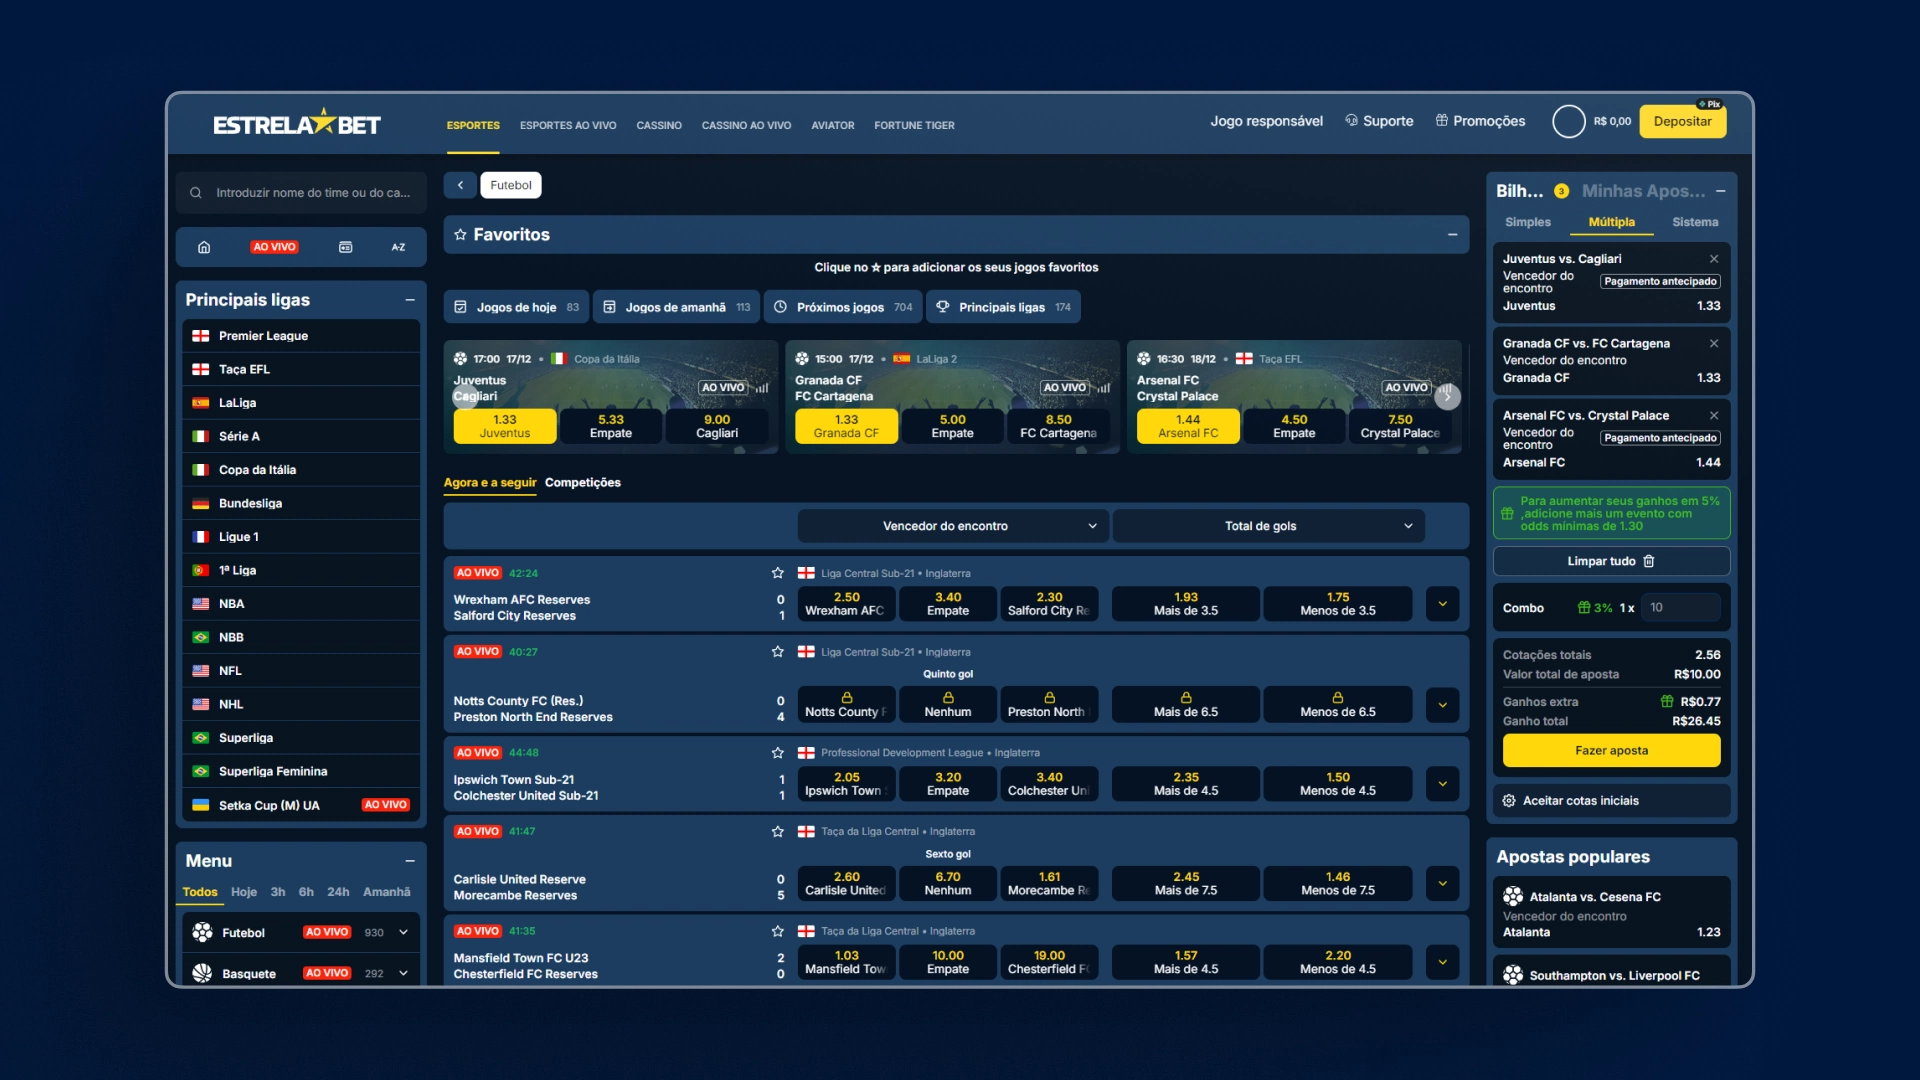Next carousel arrow on featured matches

tap(1447, 397)
